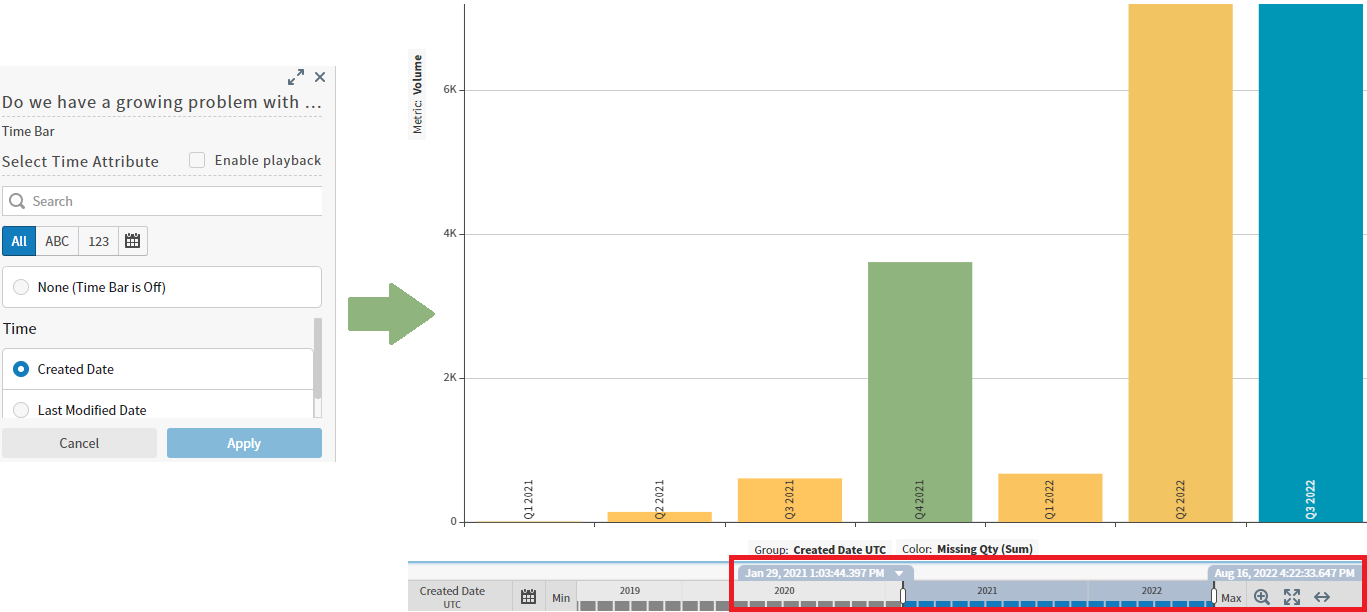Select the All attribute tab

point(18,240)
